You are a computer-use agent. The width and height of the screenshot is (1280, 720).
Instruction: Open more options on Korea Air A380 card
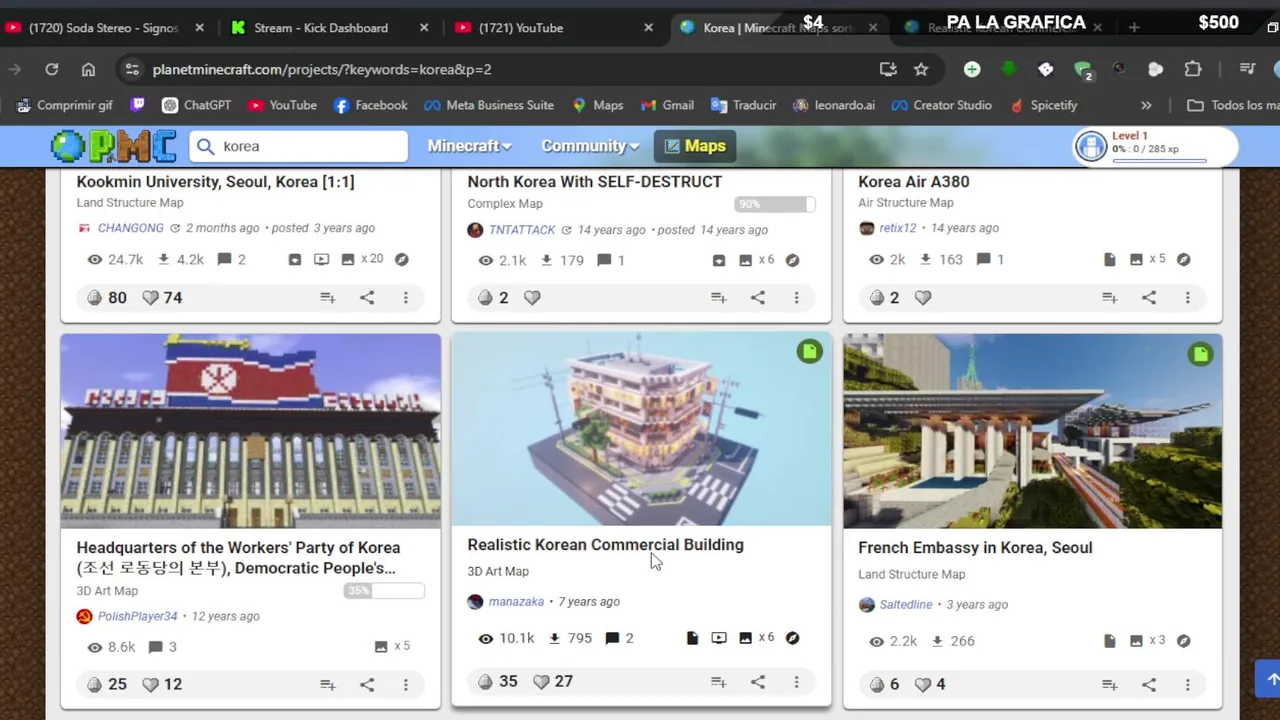[1187, 298]
